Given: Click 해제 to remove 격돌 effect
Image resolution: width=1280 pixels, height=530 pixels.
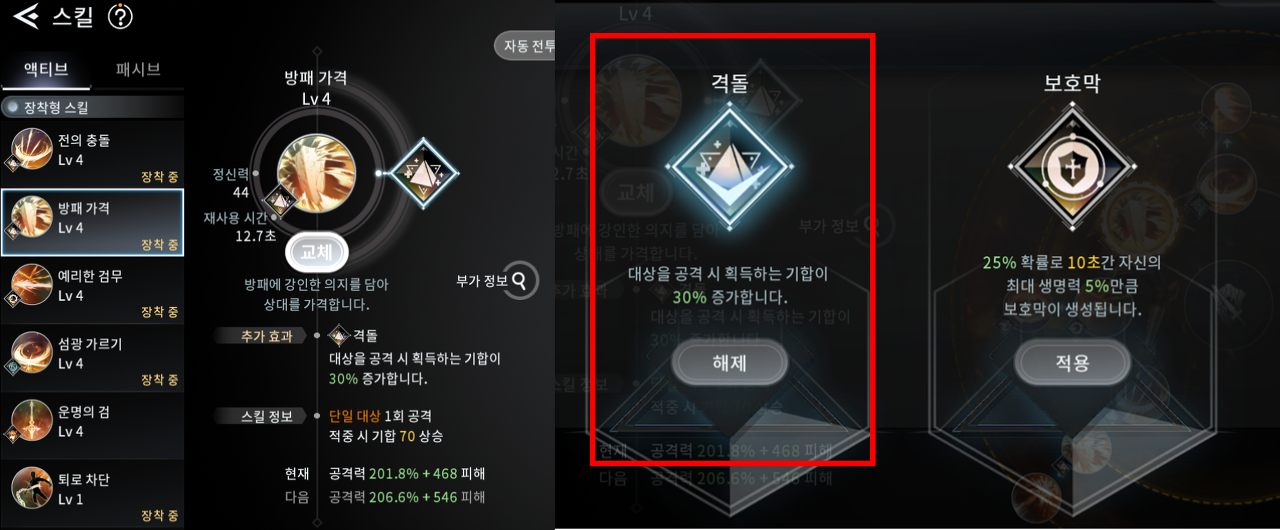Looking at the screenshot, I should (x=730, y=363).
